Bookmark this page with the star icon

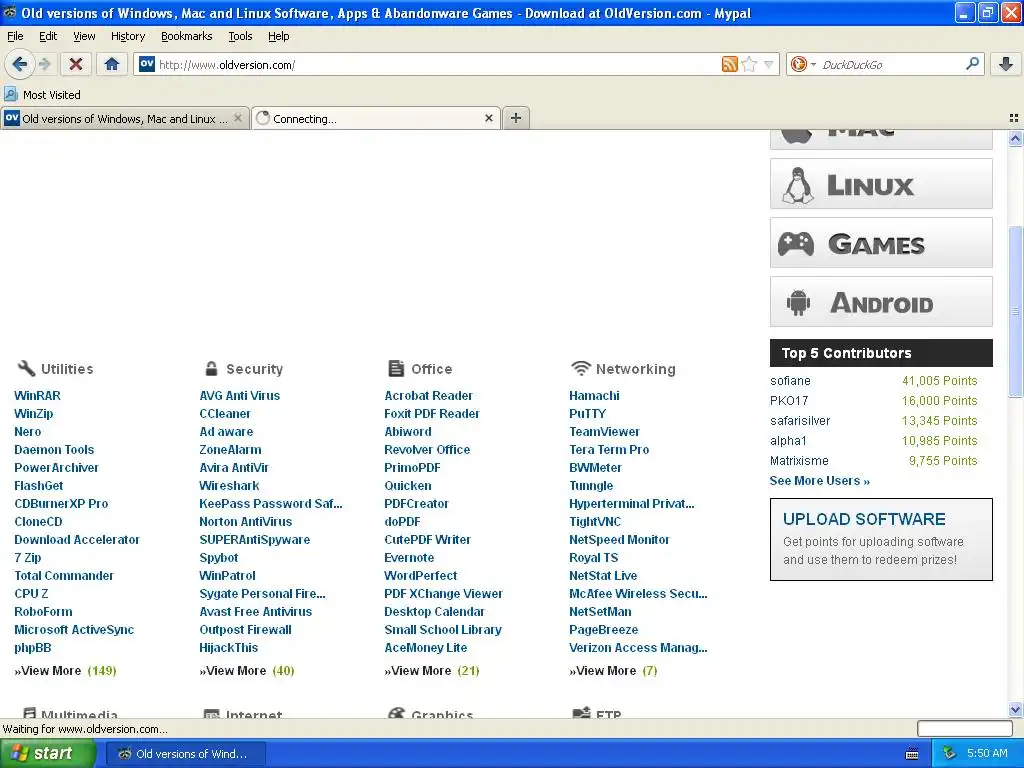749,64
